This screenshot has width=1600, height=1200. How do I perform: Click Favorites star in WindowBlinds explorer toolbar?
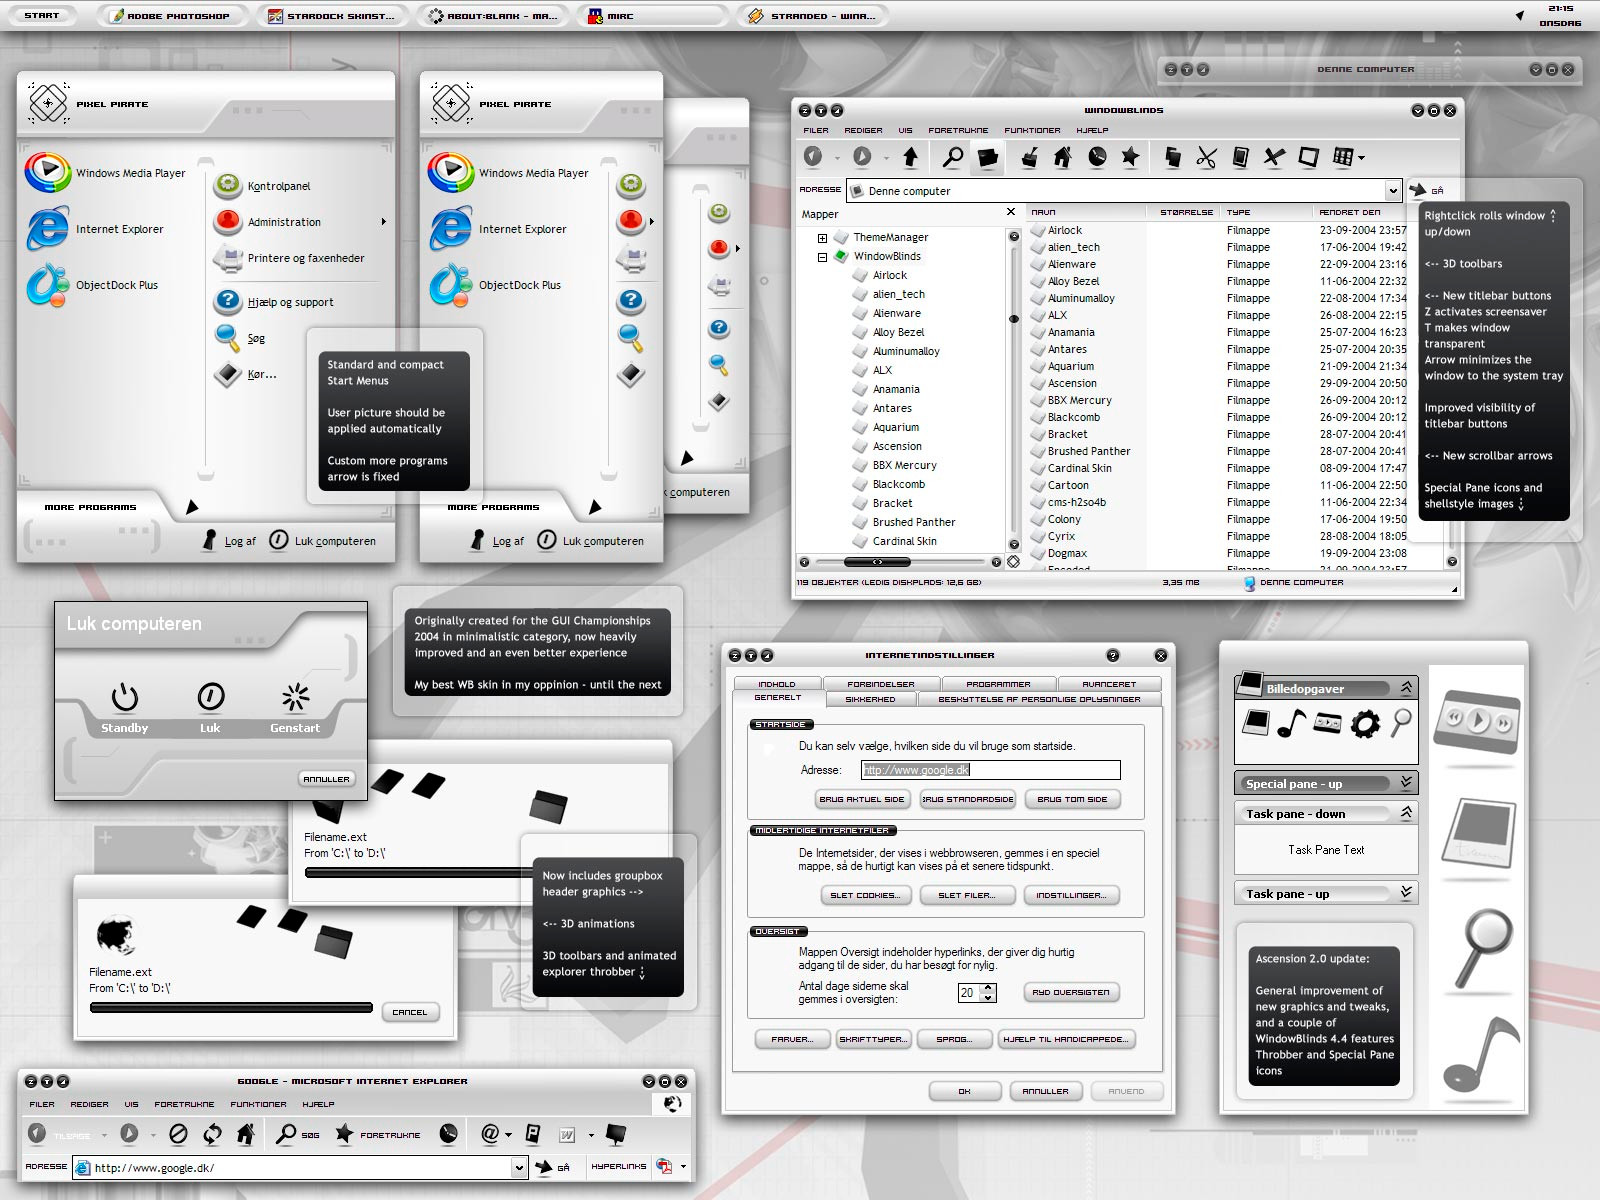pyautogui.click(x=1130, y=157)
